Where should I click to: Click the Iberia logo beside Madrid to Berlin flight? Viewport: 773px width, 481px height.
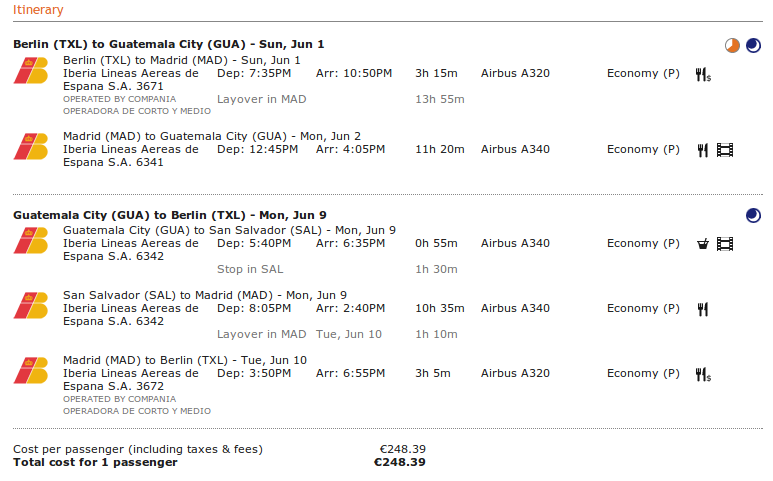(x=31, y=371)
